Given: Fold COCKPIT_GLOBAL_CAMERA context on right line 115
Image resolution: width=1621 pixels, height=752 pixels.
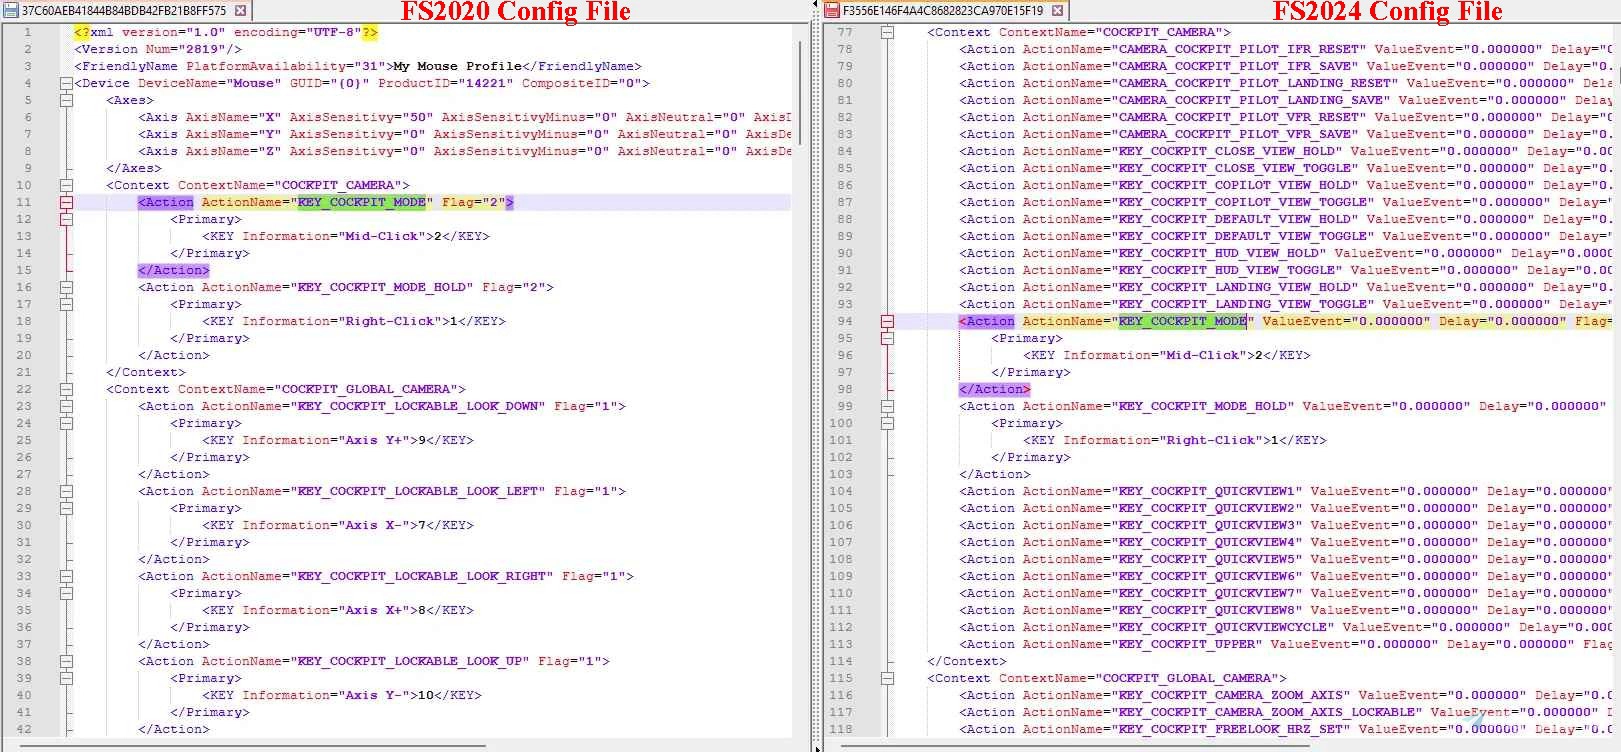Looking at the screenshot, I should (887, 678).
